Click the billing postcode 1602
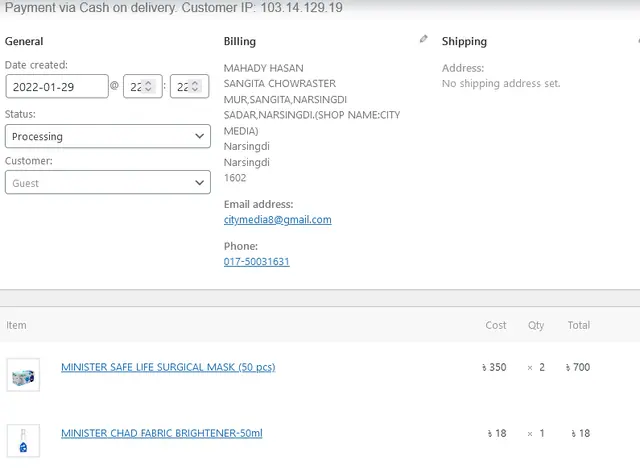Screen dimensions: 640x473 click(x=235, y=178)
